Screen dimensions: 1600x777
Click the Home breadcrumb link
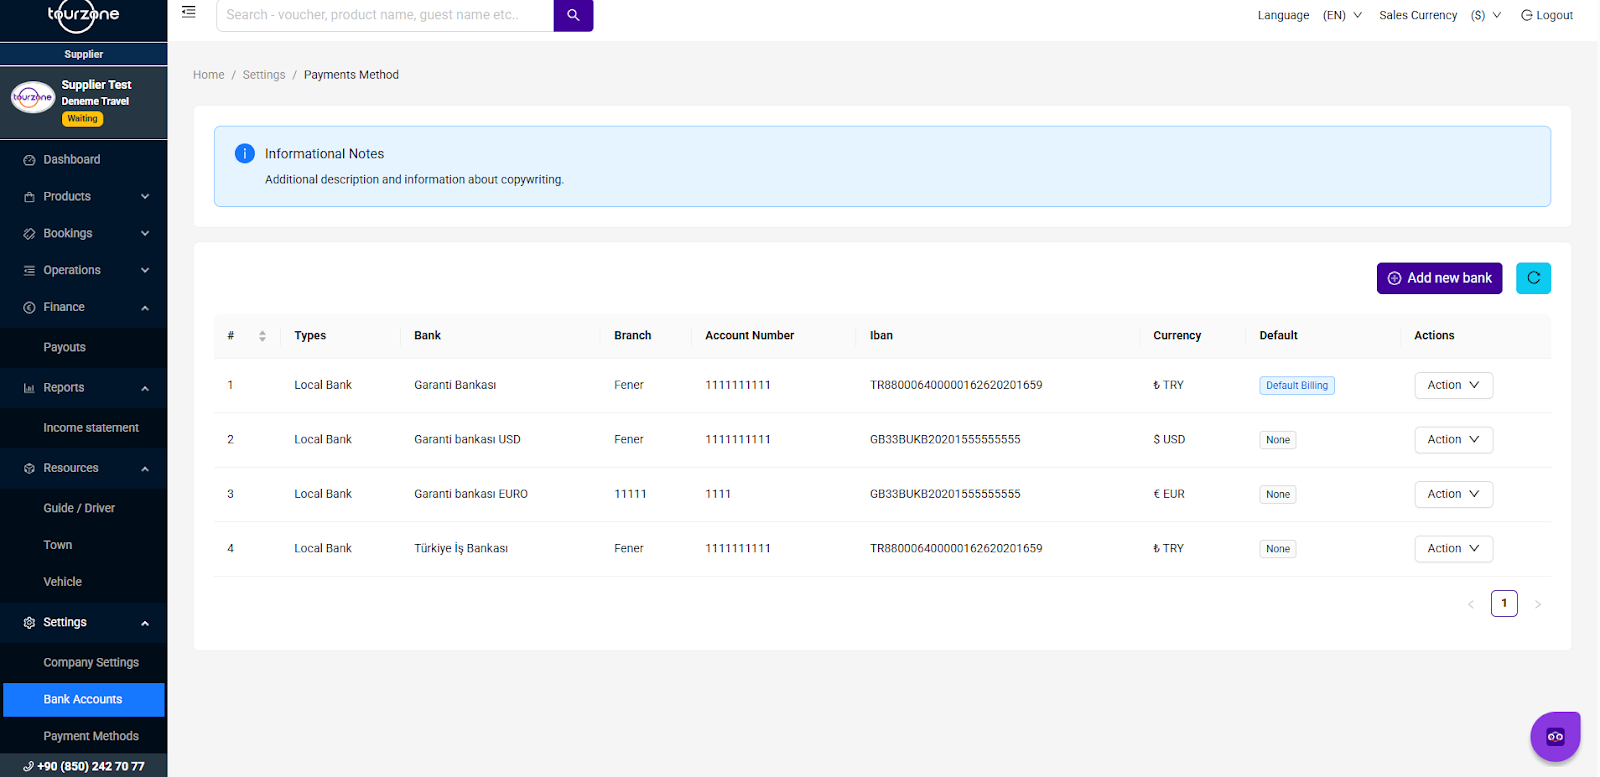coord(209,75)
